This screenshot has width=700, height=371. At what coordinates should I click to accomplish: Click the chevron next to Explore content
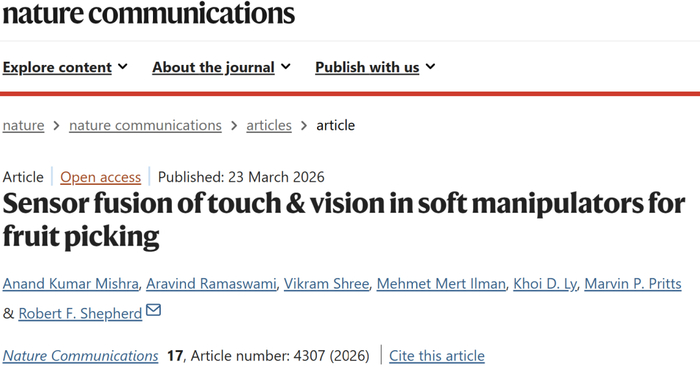tap(123, 67)
